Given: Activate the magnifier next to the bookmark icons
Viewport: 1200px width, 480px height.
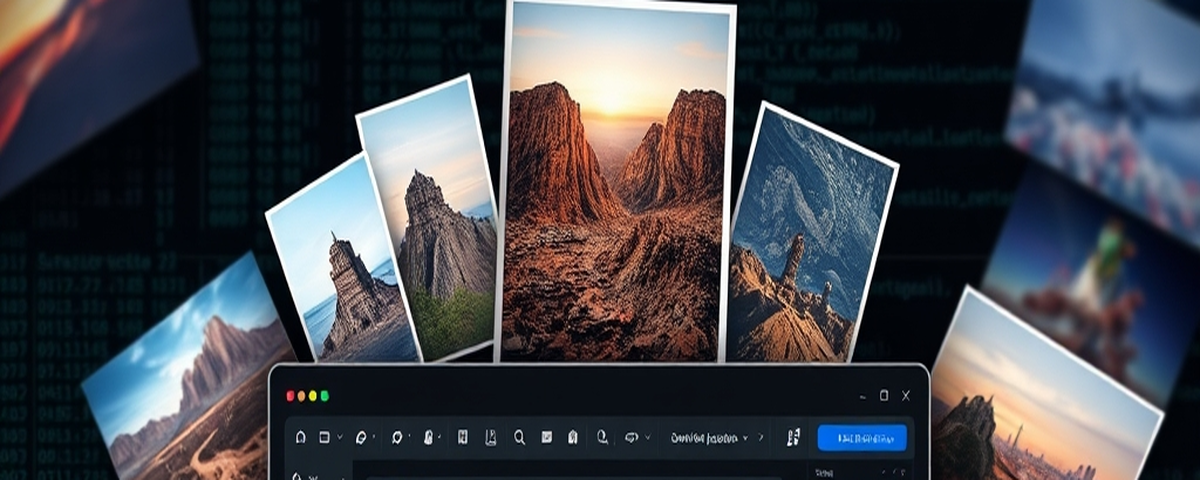Looking at the screenshot, I should click(x=519, y=437).
